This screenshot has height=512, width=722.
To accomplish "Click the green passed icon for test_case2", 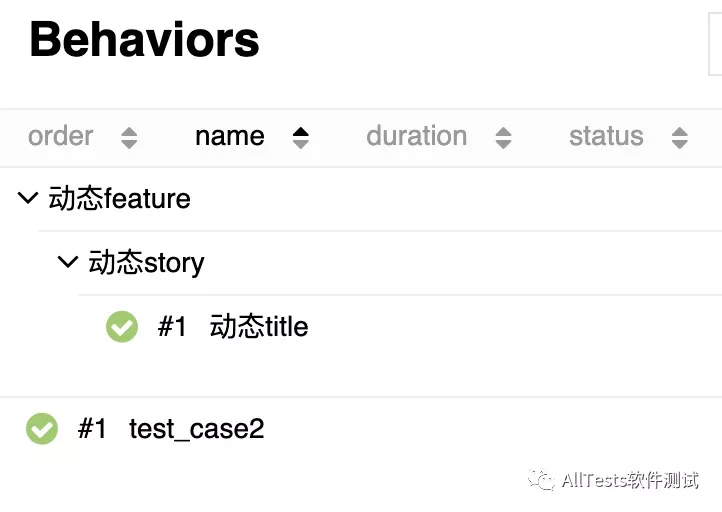I will click(x=42, y=429).
